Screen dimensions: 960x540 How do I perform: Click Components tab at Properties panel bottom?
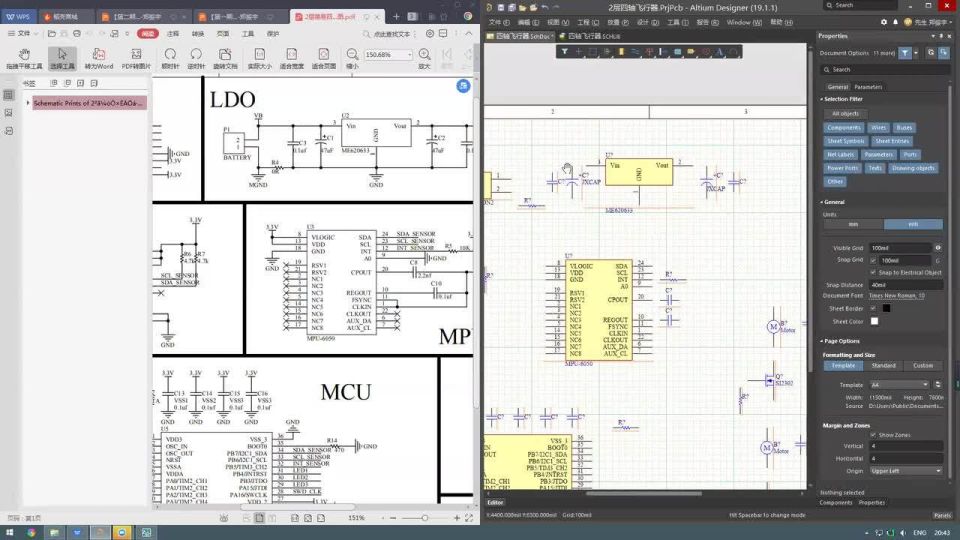coord(836,503)
